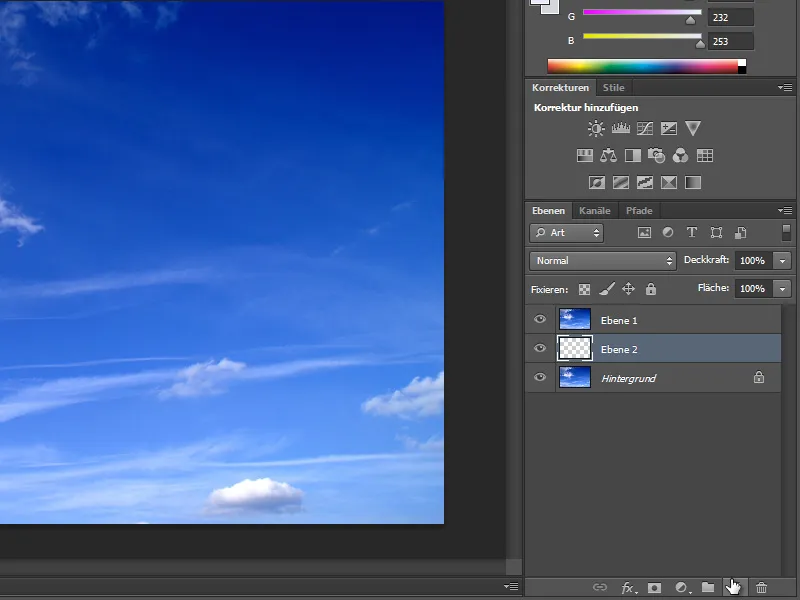The width and height of the screenshot is (800, 600).
Task: Click the Hintergrund layer lock icon
Action: [759, 377]
